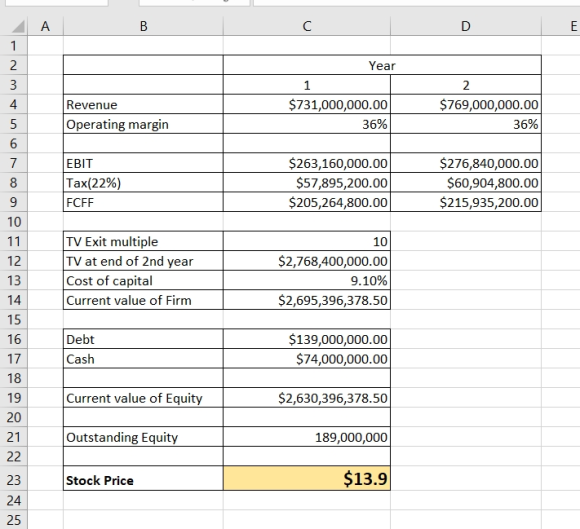
Task: Select row 23 header
Action: [14, 480]
